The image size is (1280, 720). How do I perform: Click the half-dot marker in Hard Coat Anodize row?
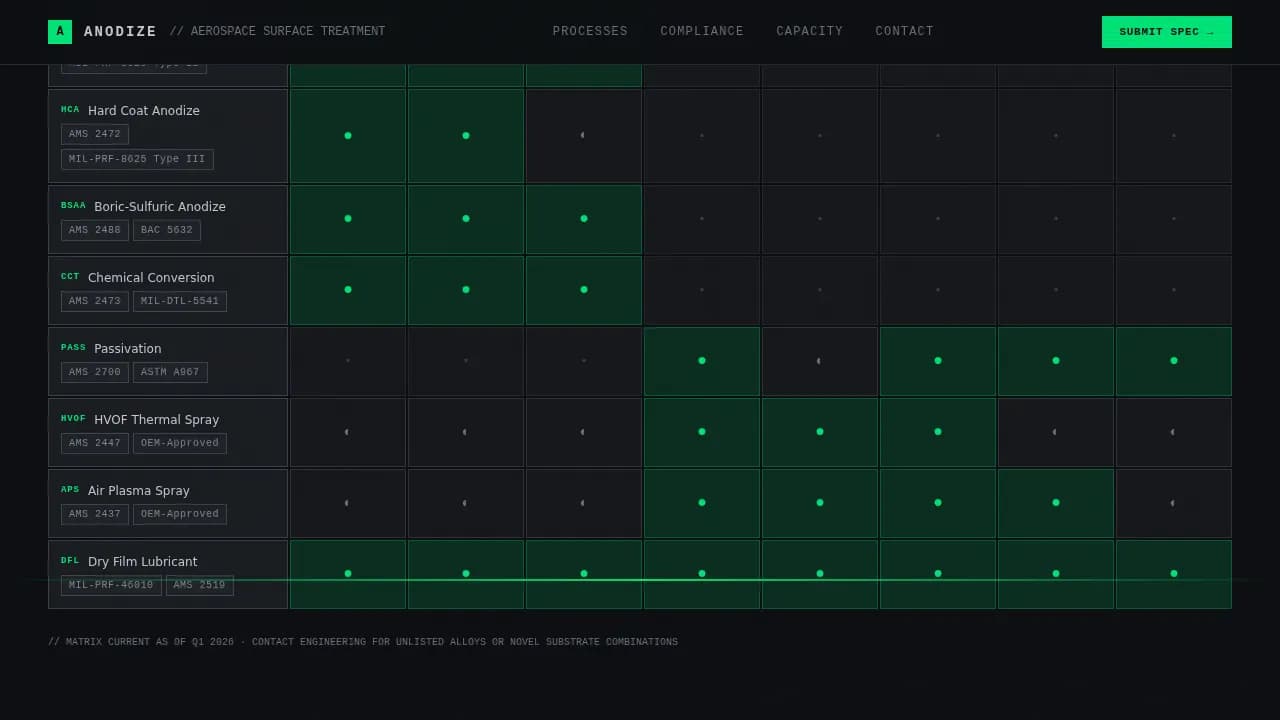click(x=583, y=135)
